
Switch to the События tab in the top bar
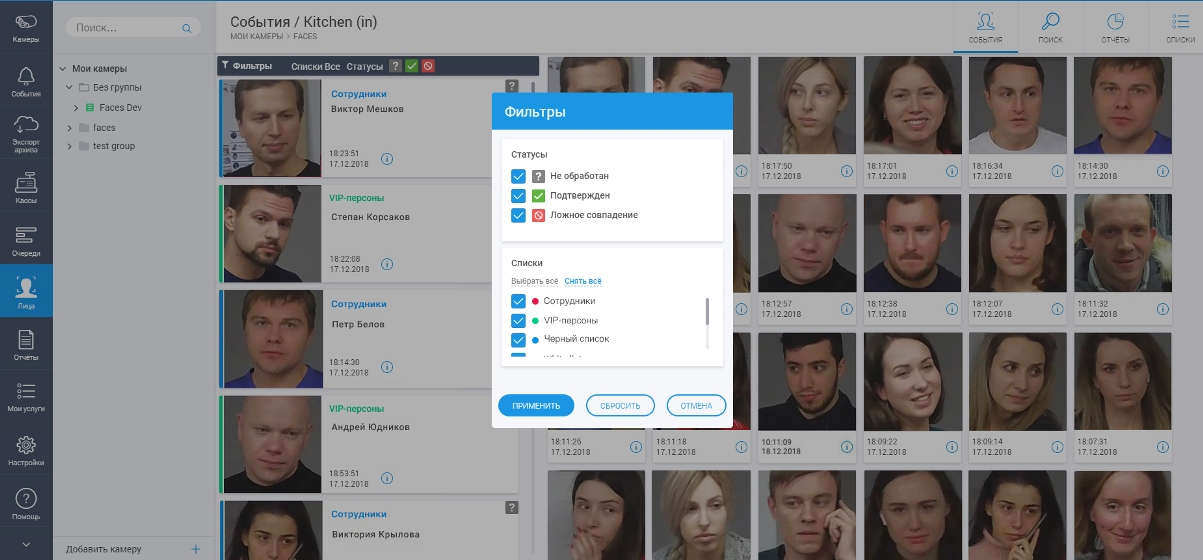click(985, 27)
